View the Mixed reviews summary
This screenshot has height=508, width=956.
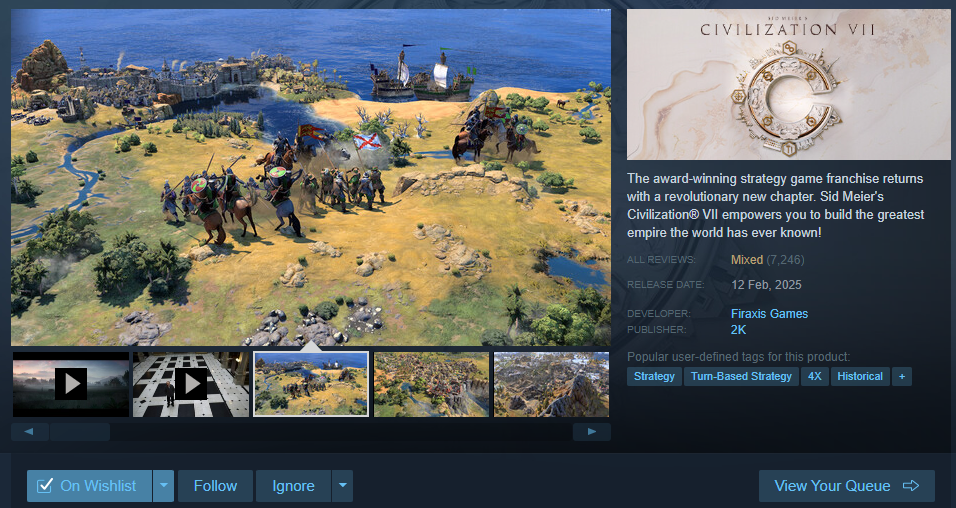(x=747, y=260)
